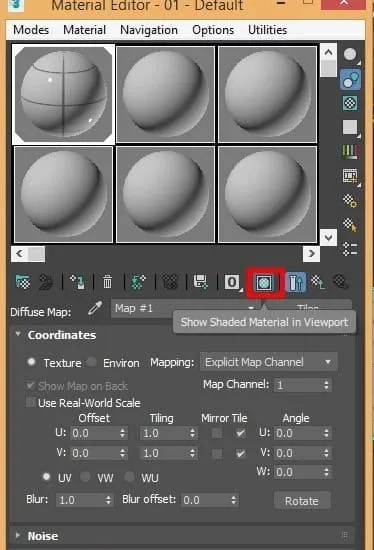Click the V Tiling spinner arrows

pyautogui.click(x=192, y=454)
